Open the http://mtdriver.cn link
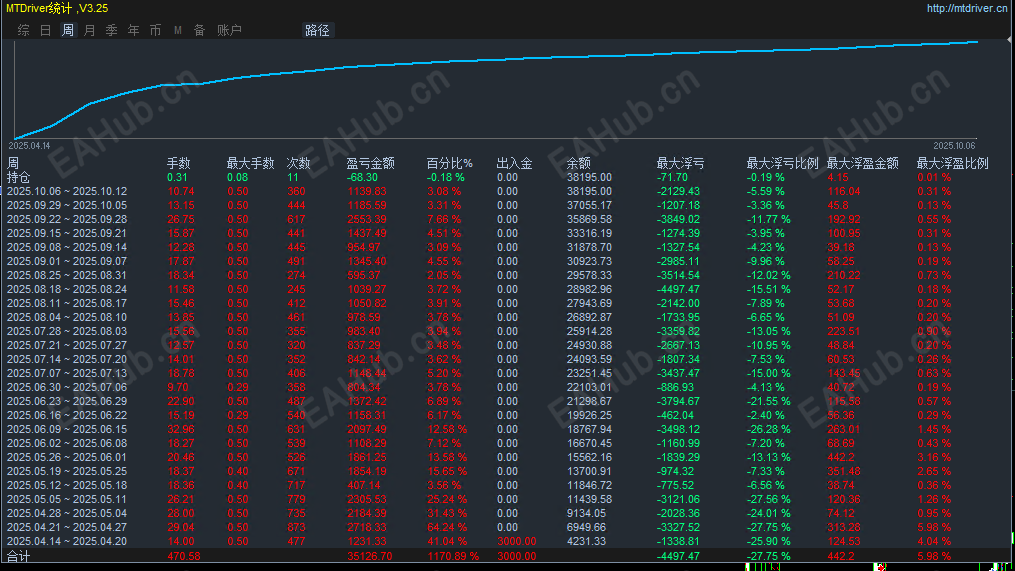 tap(967, 8)
